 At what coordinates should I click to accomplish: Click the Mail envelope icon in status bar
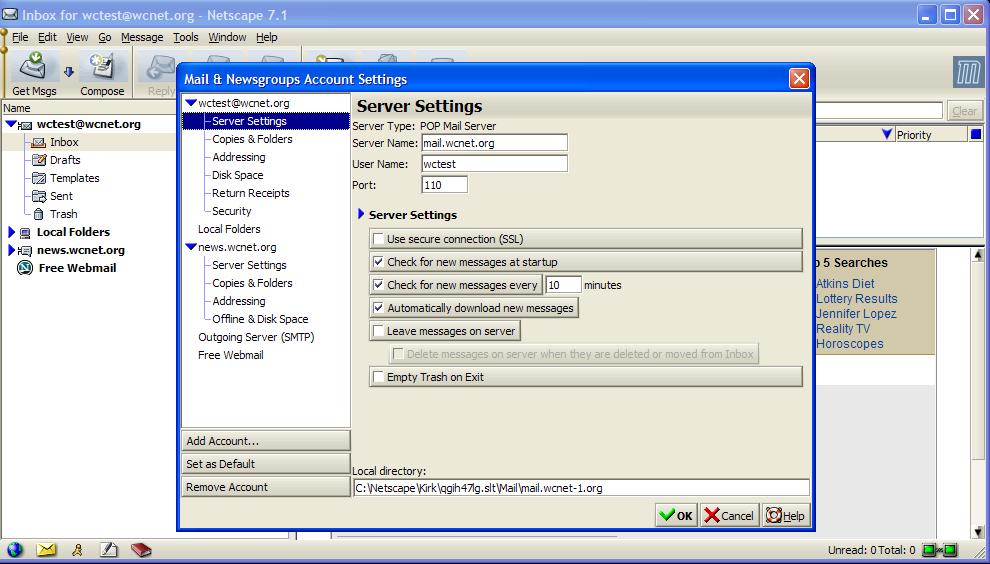(46, 550)
